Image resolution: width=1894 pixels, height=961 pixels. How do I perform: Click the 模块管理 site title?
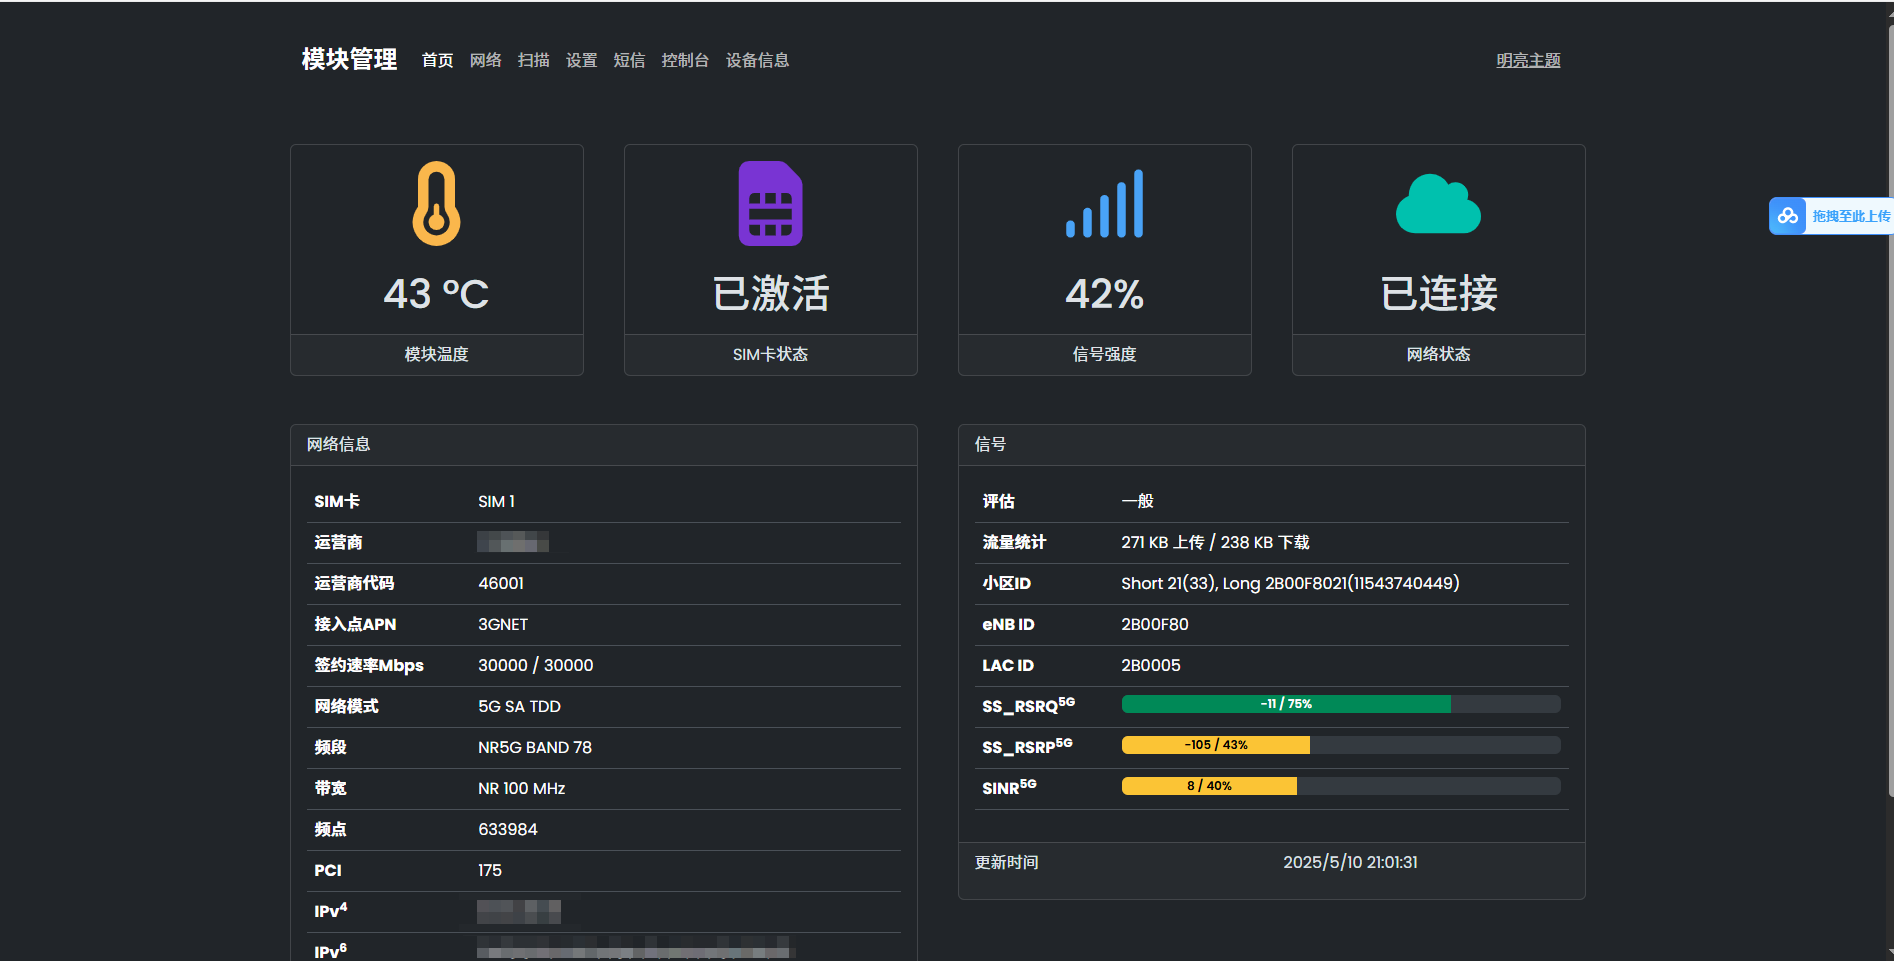[349, 60]
